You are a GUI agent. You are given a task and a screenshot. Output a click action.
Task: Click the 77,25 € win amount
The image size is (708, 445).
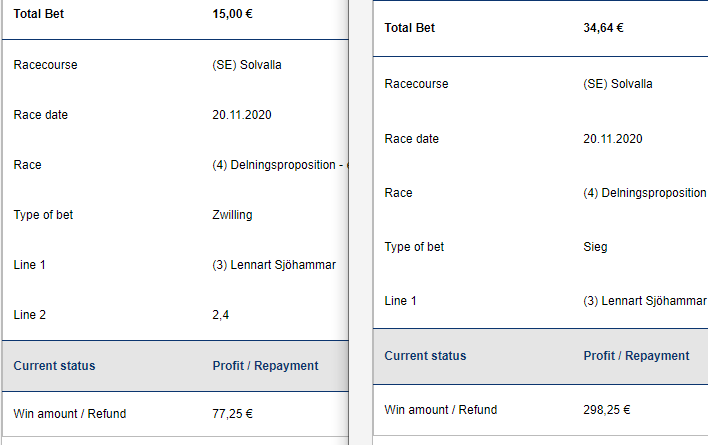232,414
